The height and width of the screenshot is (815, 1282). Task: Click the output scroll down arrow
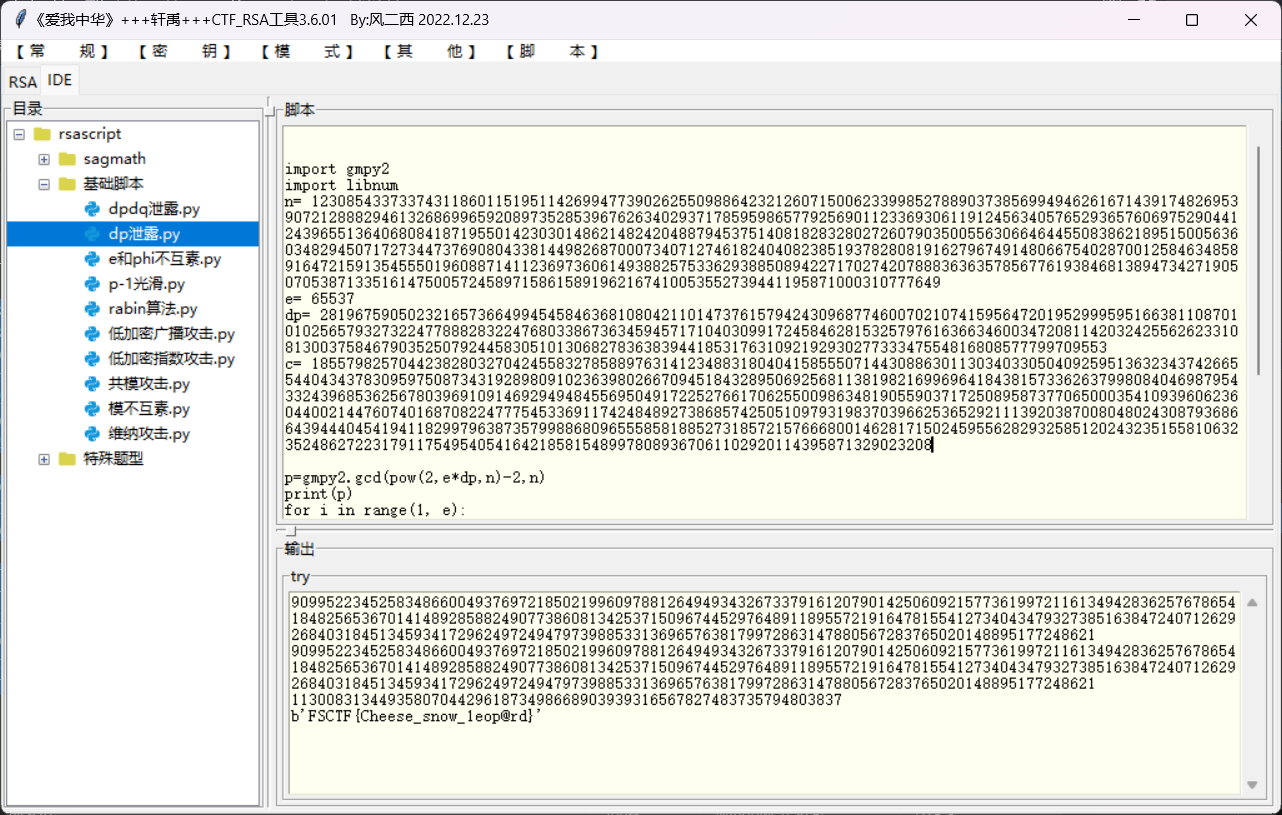(x=1251, y=786)
